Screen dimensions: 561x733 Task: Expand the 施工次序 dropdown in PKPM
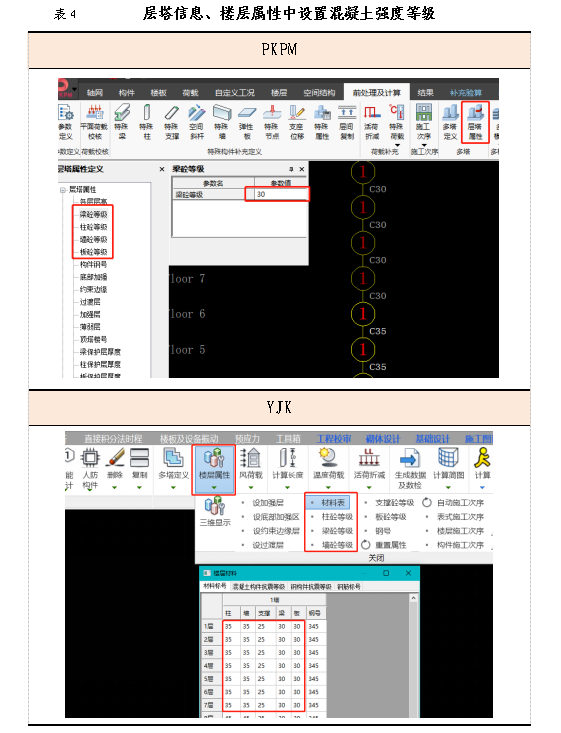click(424, 145)
